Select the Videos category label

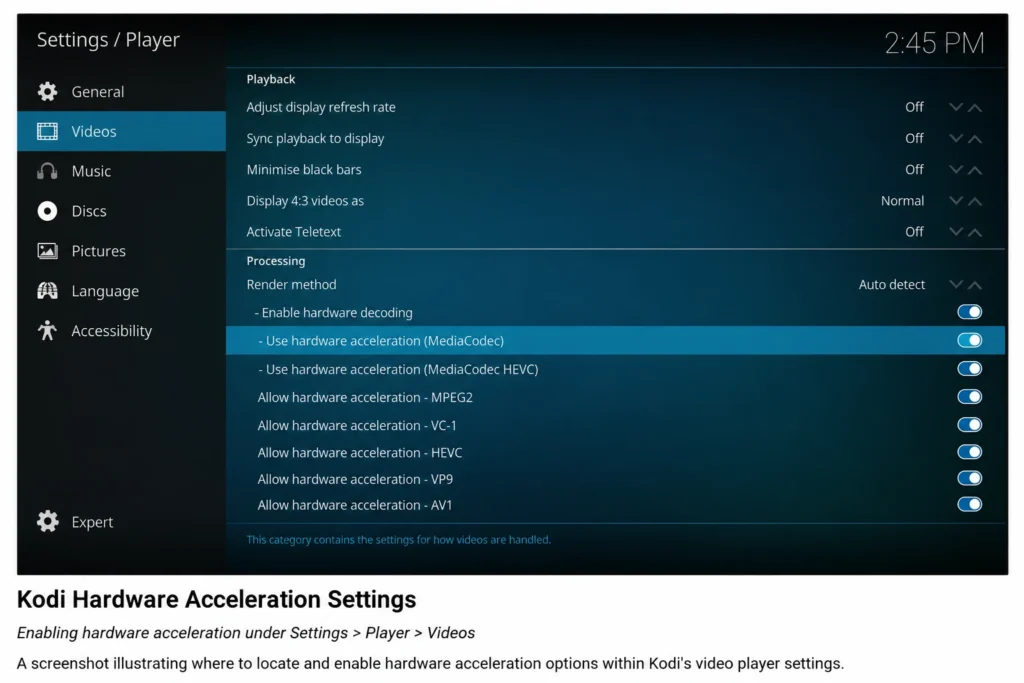94,131
